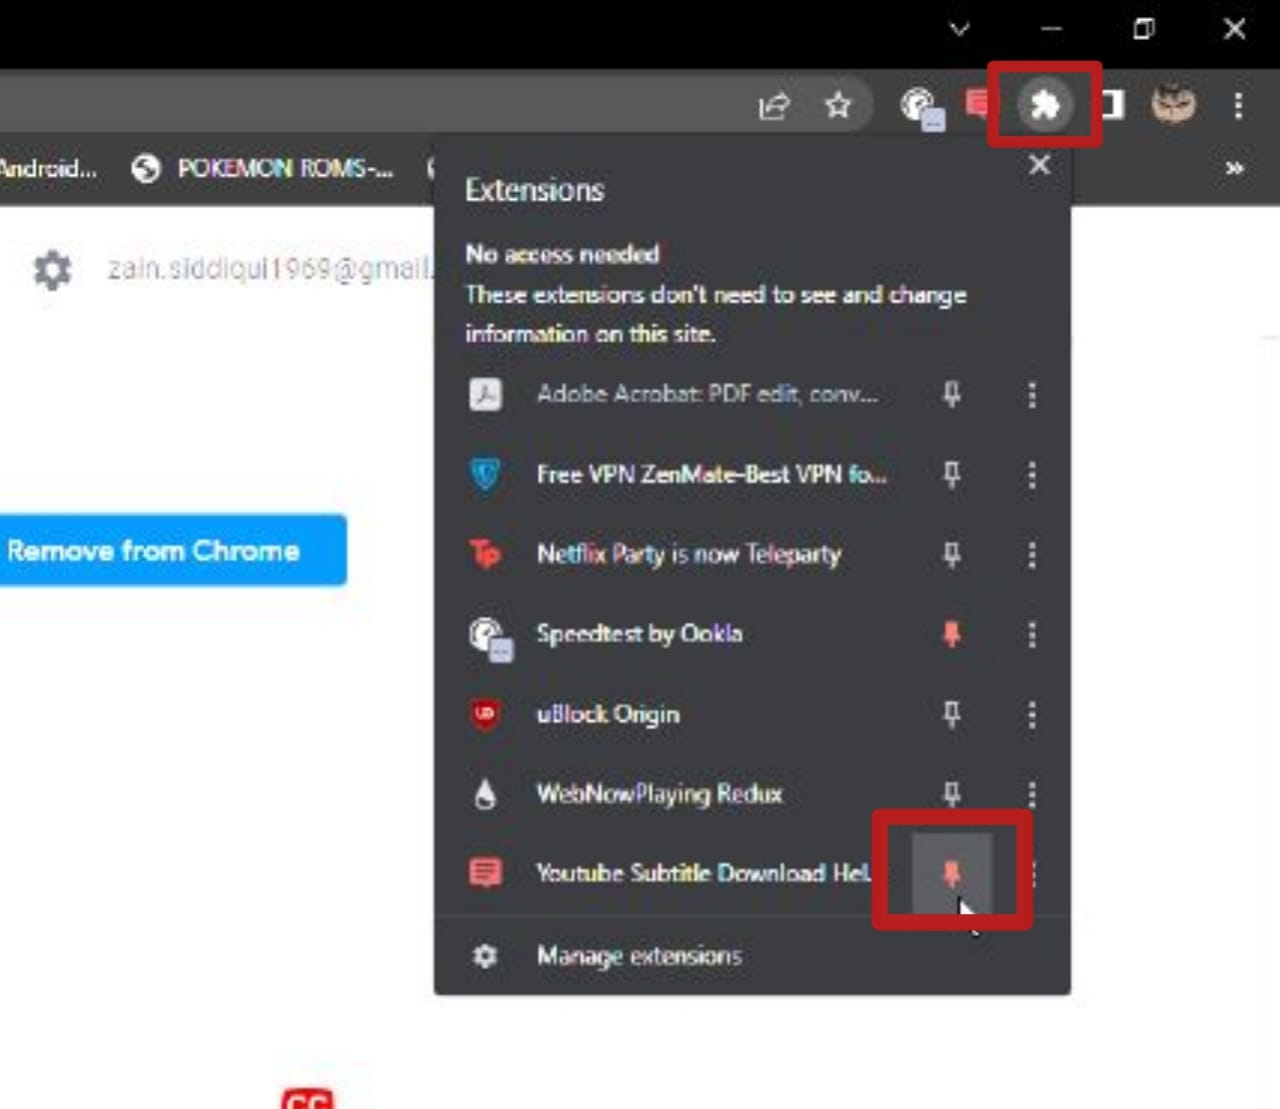Unpin Youtube Subtitle Download Helper extension
Viewport: 1280px width, 1109px height.
952,874
